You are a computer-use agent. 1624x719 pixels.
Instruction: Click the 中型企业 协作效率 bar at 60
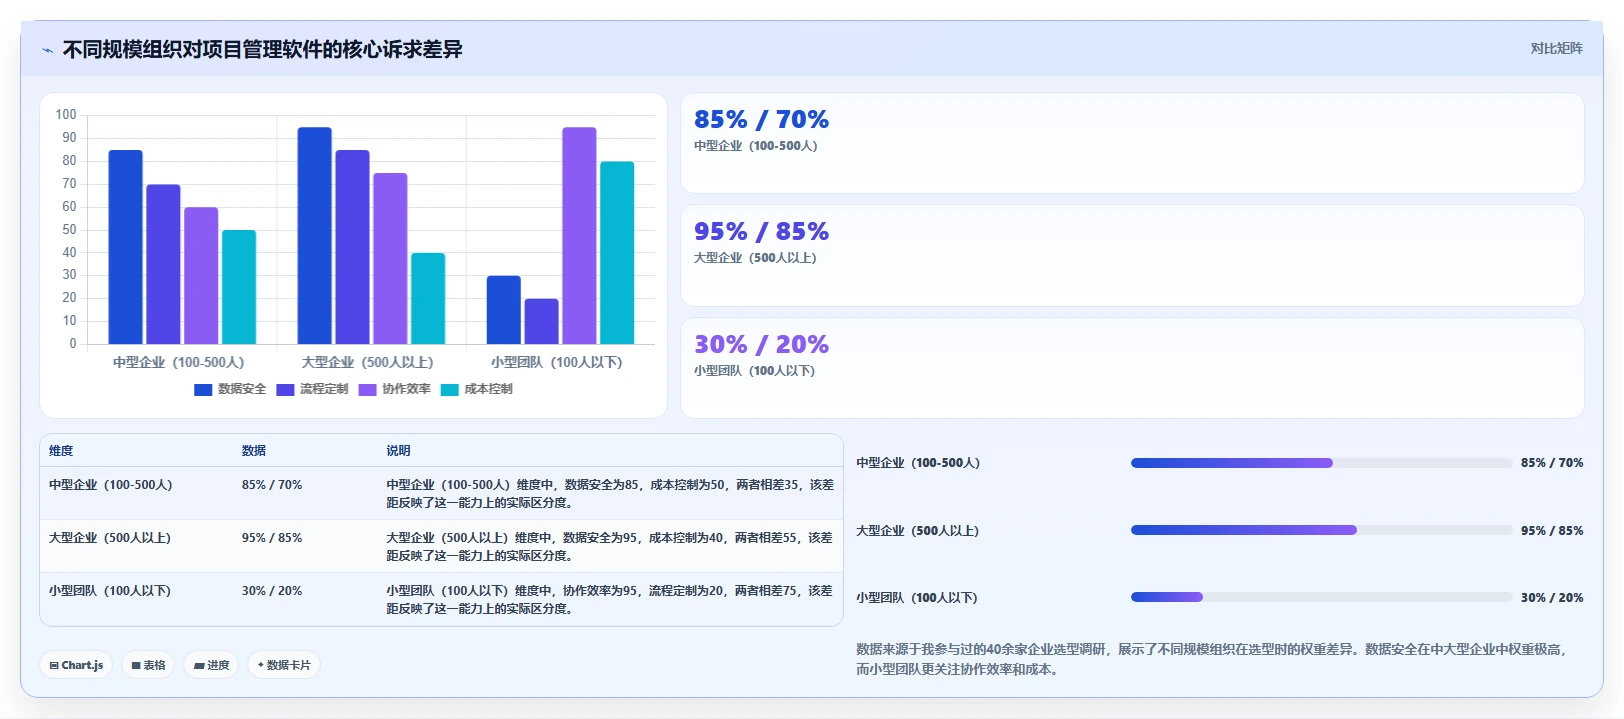(x=201, y=276)
